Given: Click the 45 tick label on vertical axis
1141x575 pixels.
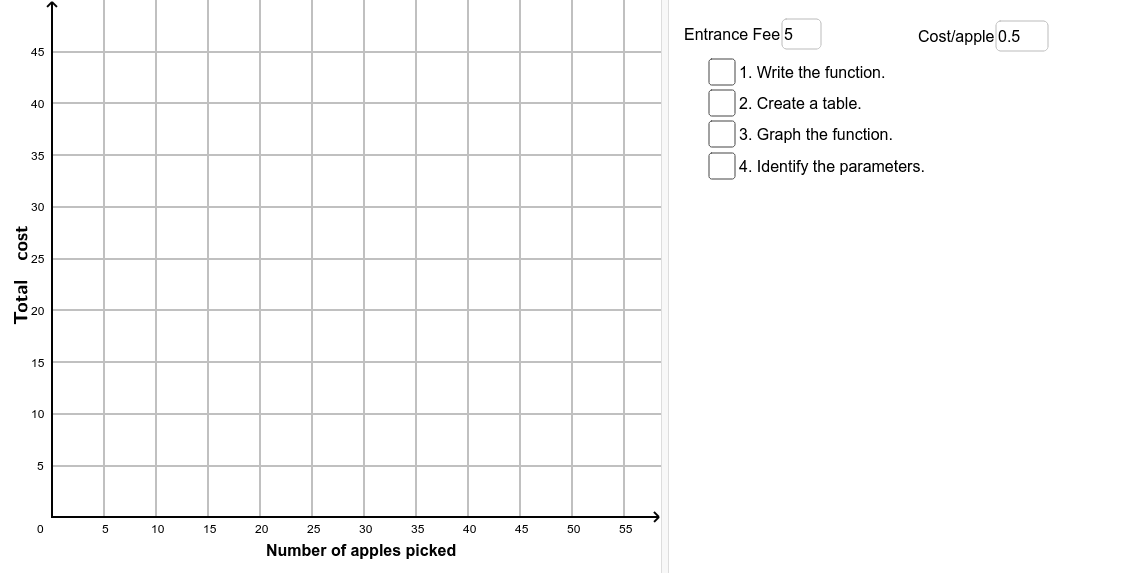Looking at the screenshot, I should pyautogui.click(x=37, y=52).
